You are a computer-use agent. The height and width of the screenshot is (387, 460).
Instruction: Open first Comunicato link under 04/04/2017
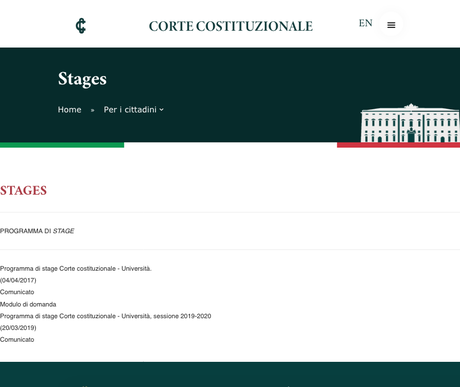17,292
